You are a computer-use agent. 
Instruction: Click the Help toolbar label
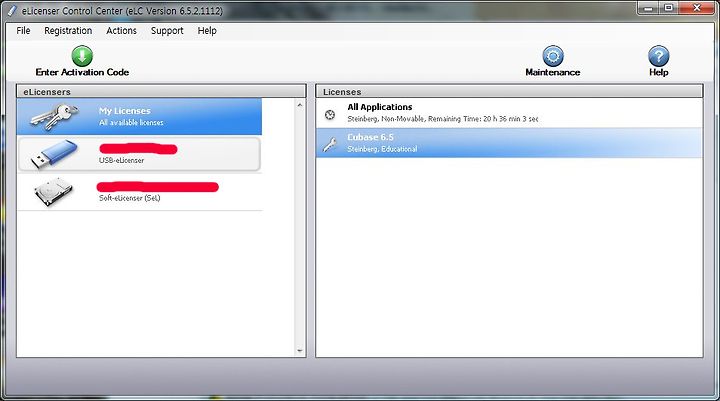pyautogui.click(x=658, y=72)
